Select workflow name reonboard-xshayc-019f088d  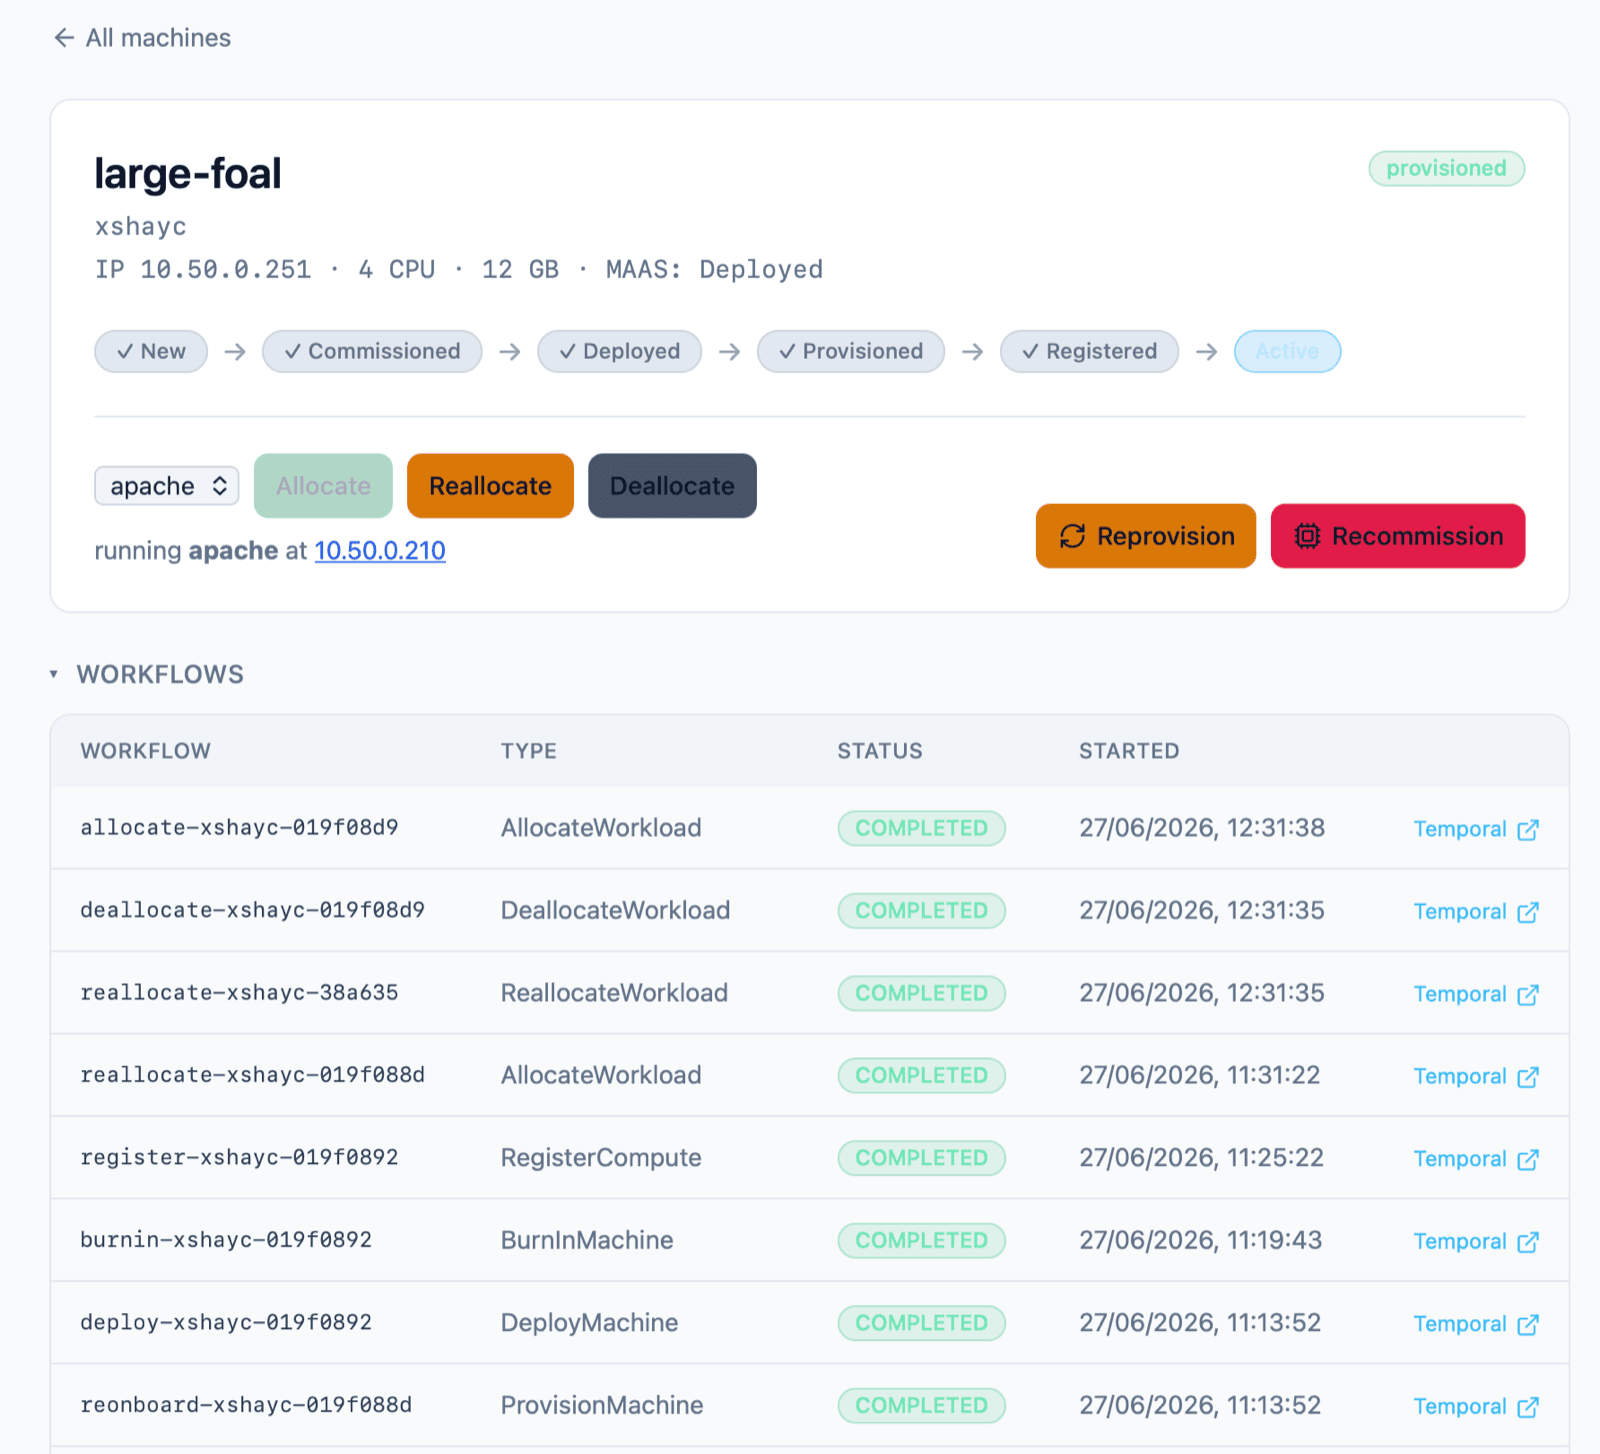click(246, 1405)
